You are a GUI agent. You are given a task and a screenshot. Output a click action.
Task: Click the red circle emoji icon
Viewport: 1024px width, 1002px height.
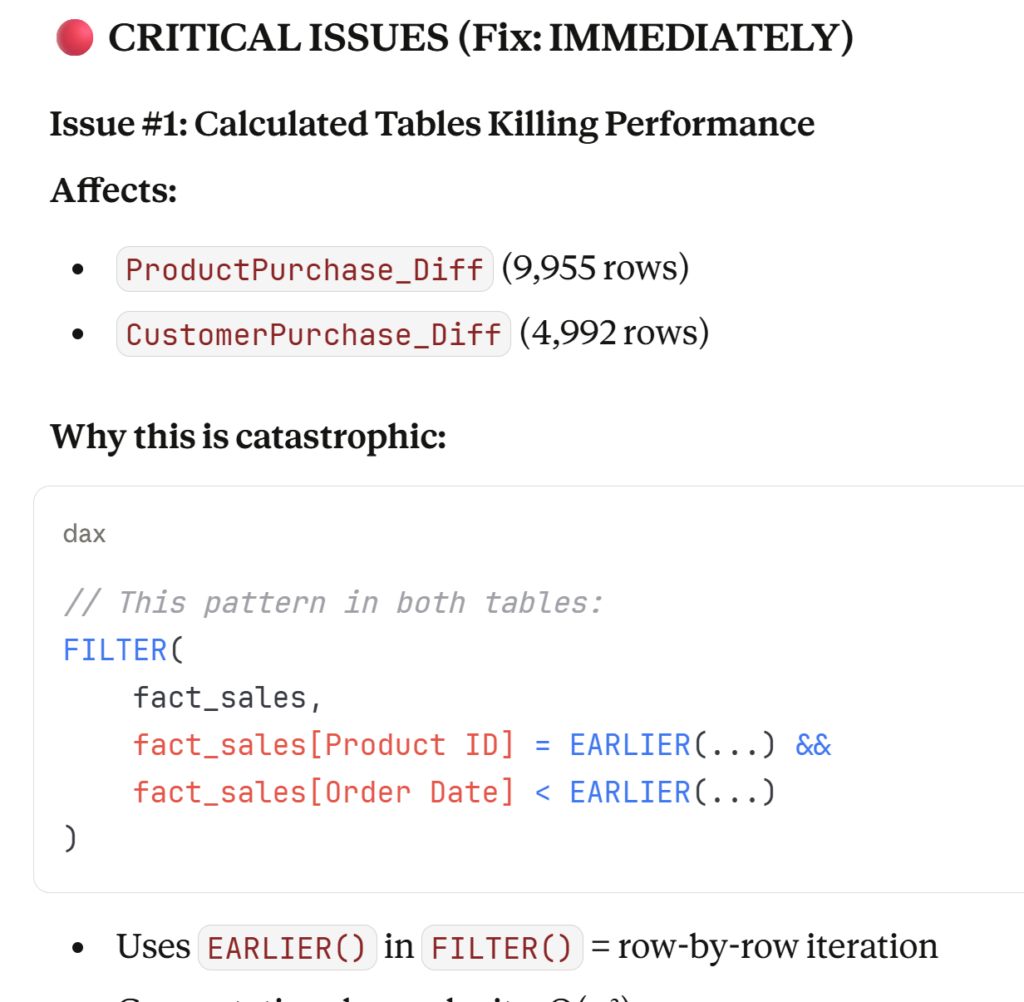point(75,39)
